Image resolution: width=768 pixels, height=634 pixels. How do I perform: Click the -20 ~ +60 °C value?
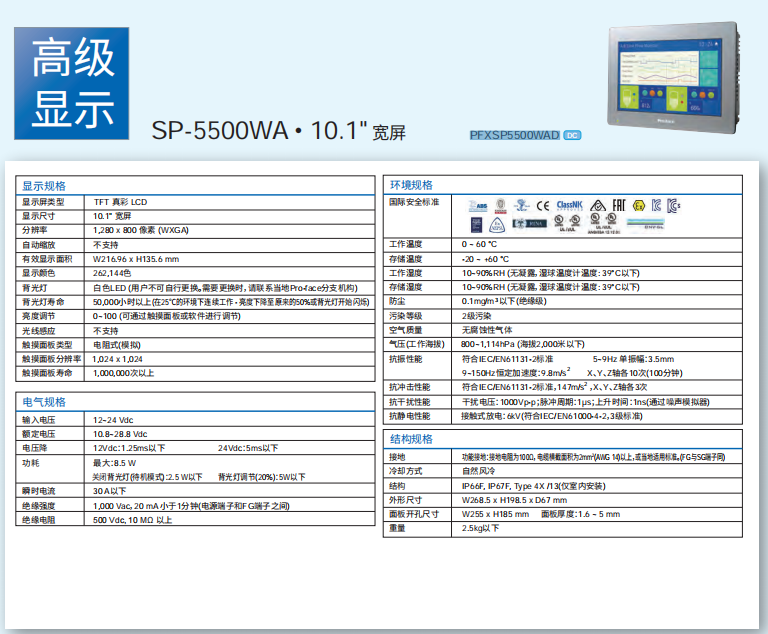click(485, 259)
